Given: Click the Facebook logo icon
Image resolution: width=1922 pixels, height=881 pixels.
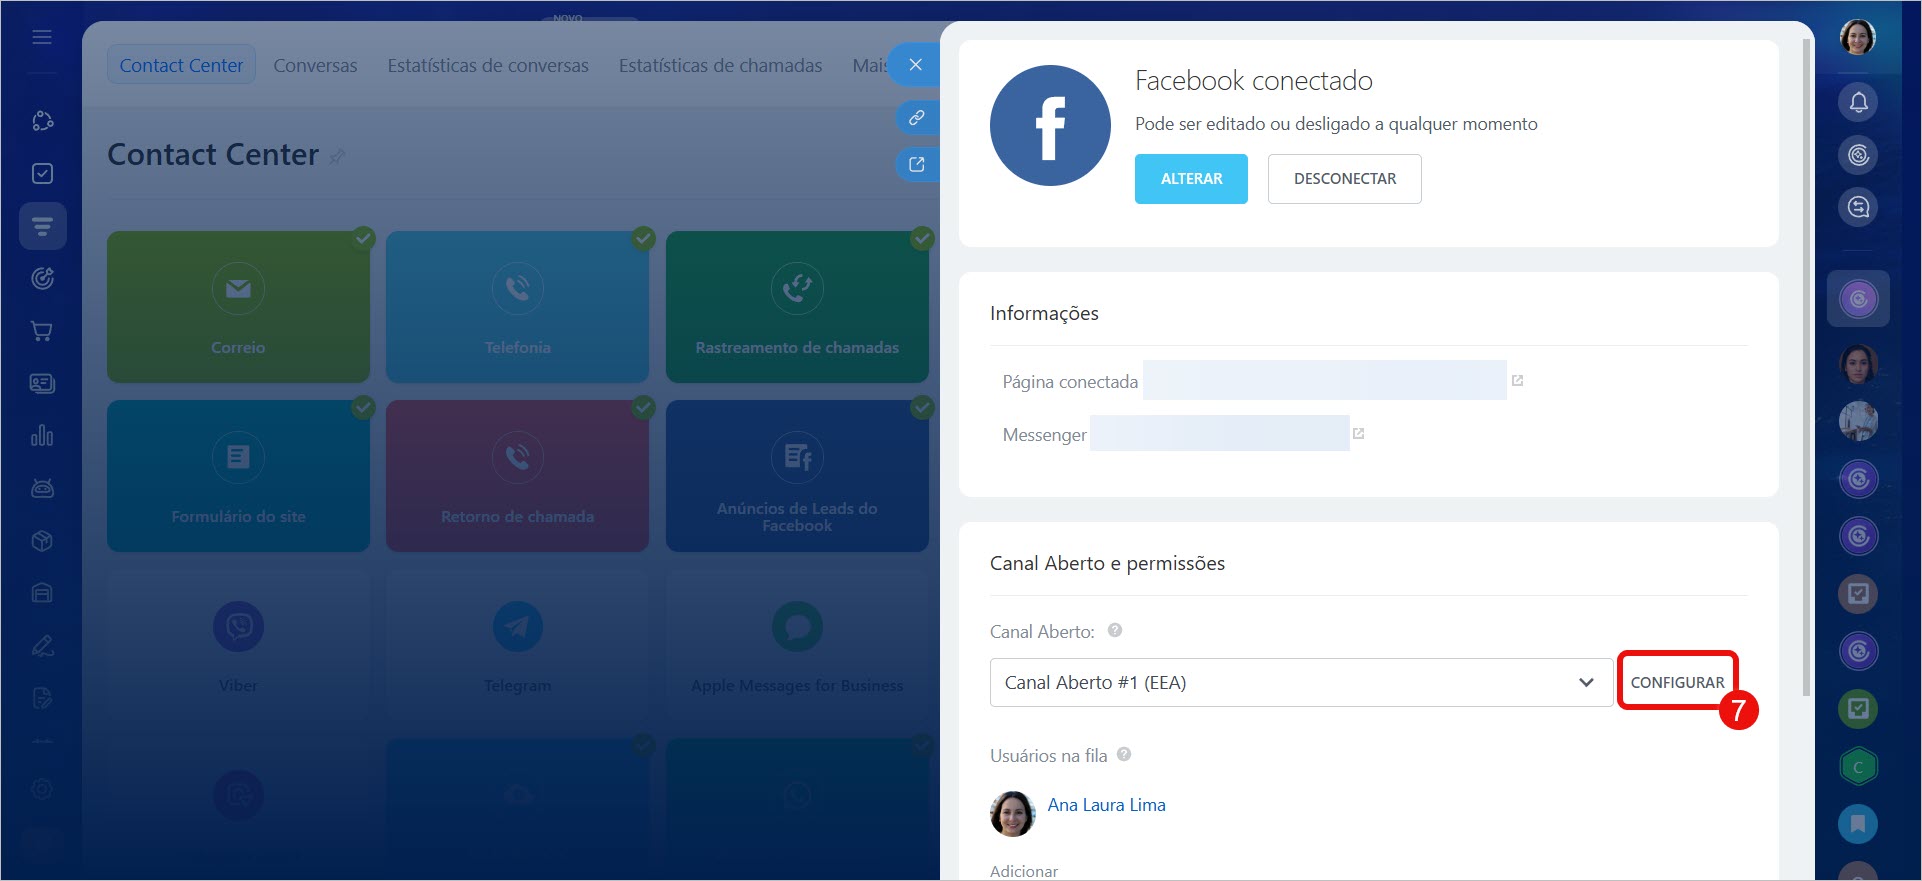Looking at the screenshot, I should [1049, 126].
